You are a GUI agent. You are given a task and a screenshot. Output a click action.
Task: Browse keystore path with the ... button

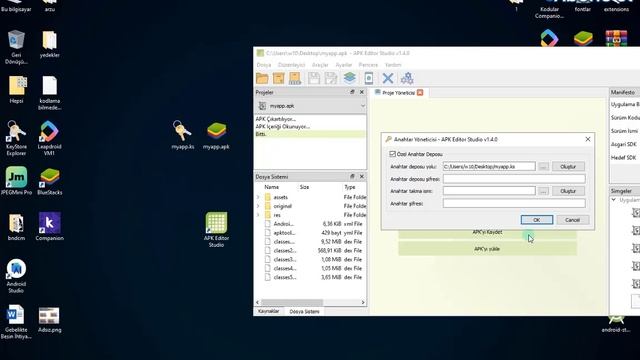[x=543, y=167]
